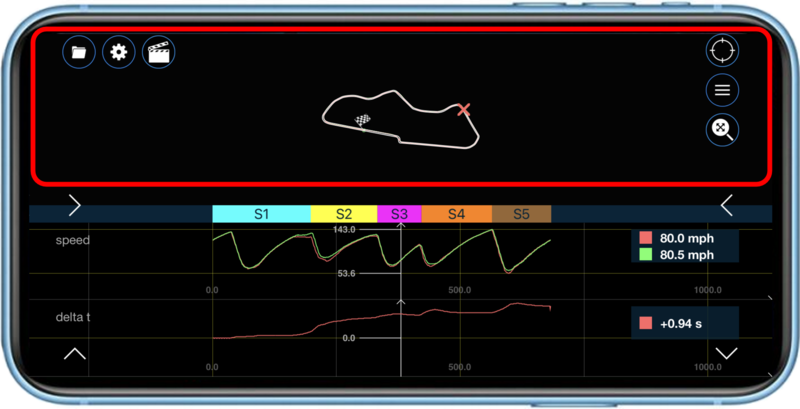Tap the video clapperboard icon

coord(158,52)
